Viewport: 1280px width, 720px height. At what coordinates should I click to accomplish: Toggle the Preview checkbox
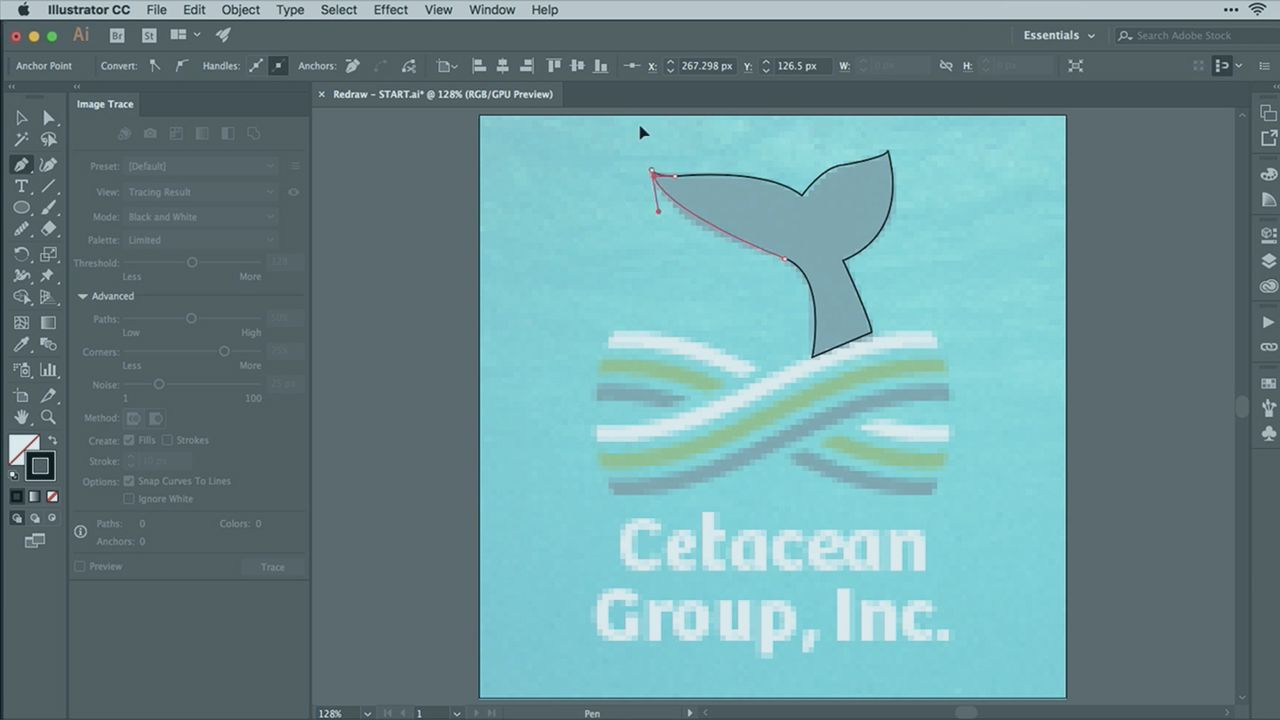(80, 567)
